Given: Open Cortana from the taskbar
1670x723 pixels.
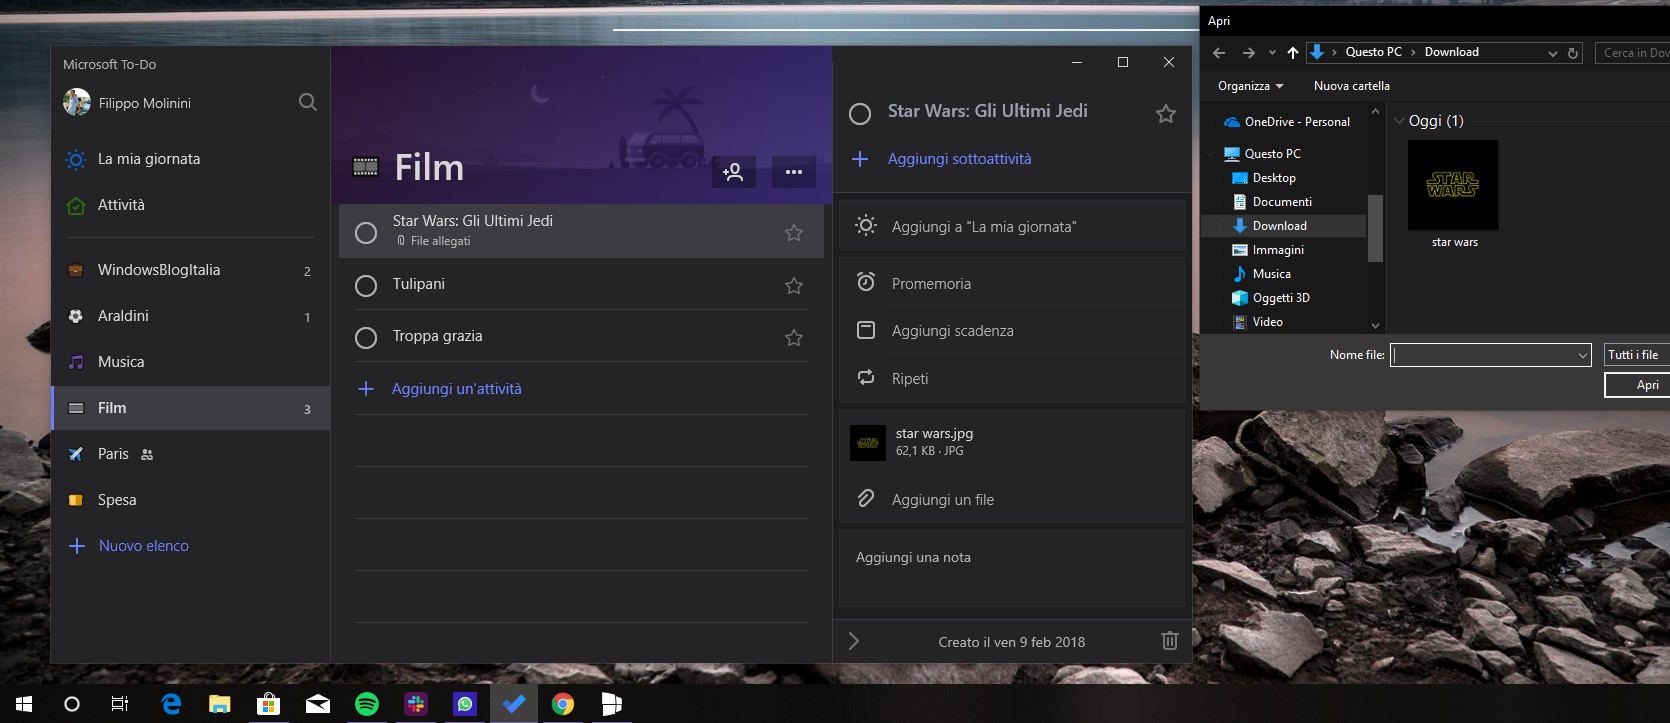Looking at the screenshot, I should pos(72,704).
